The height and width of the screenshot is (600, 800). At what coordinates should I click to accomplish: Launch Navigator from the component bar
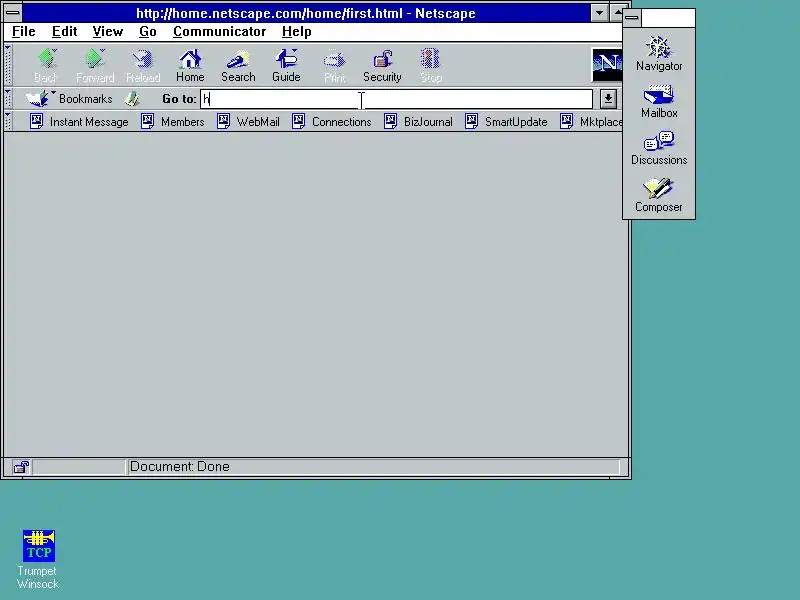click(659, 54)
